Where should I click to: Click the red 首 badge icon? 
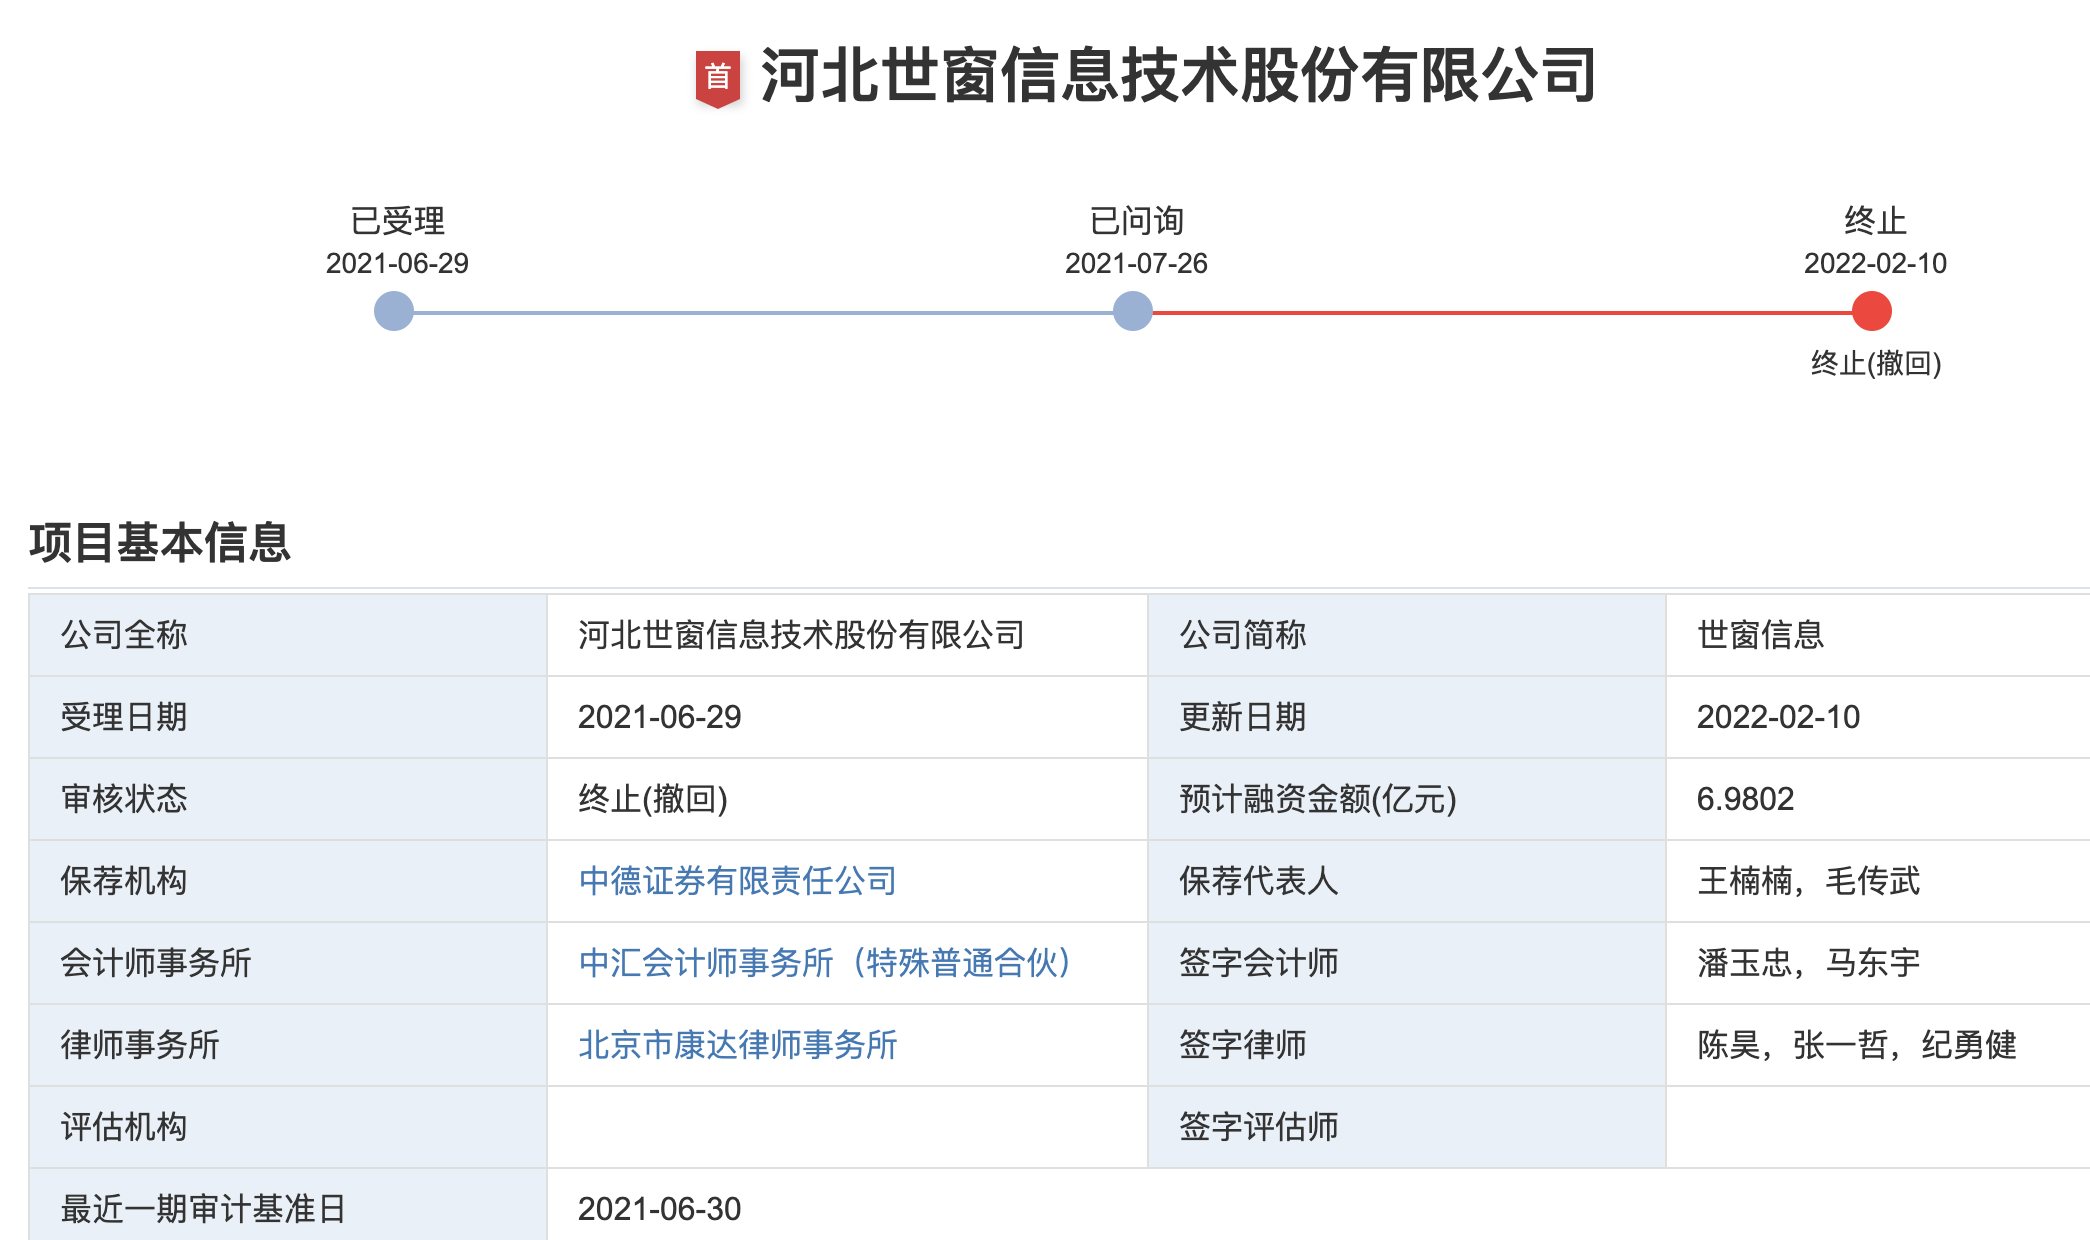tap(717, 78)
